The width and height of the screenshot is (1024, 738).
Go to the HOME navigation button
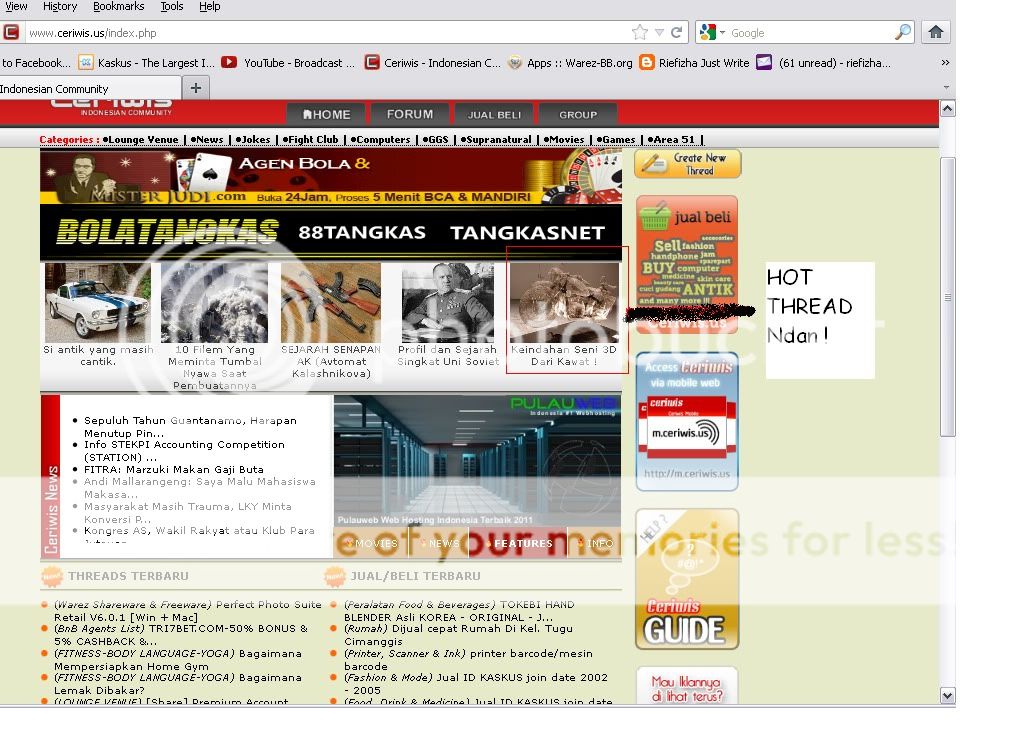pos(327,114)
